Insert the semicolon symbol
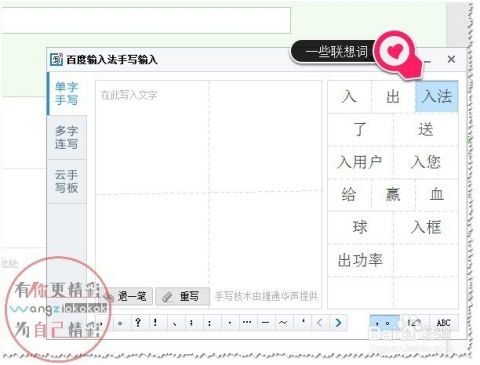The image size is (480, 365). 191,323
